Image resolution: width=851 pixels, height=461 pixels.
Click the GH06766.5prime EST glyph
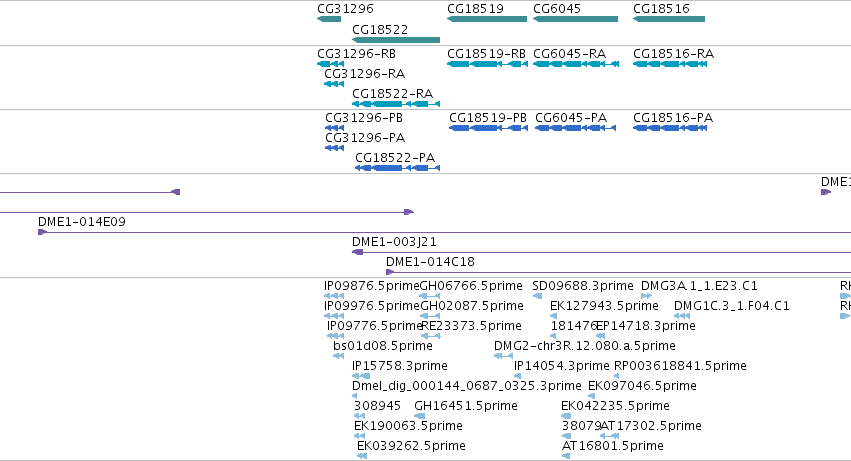[x=430, y=296]
